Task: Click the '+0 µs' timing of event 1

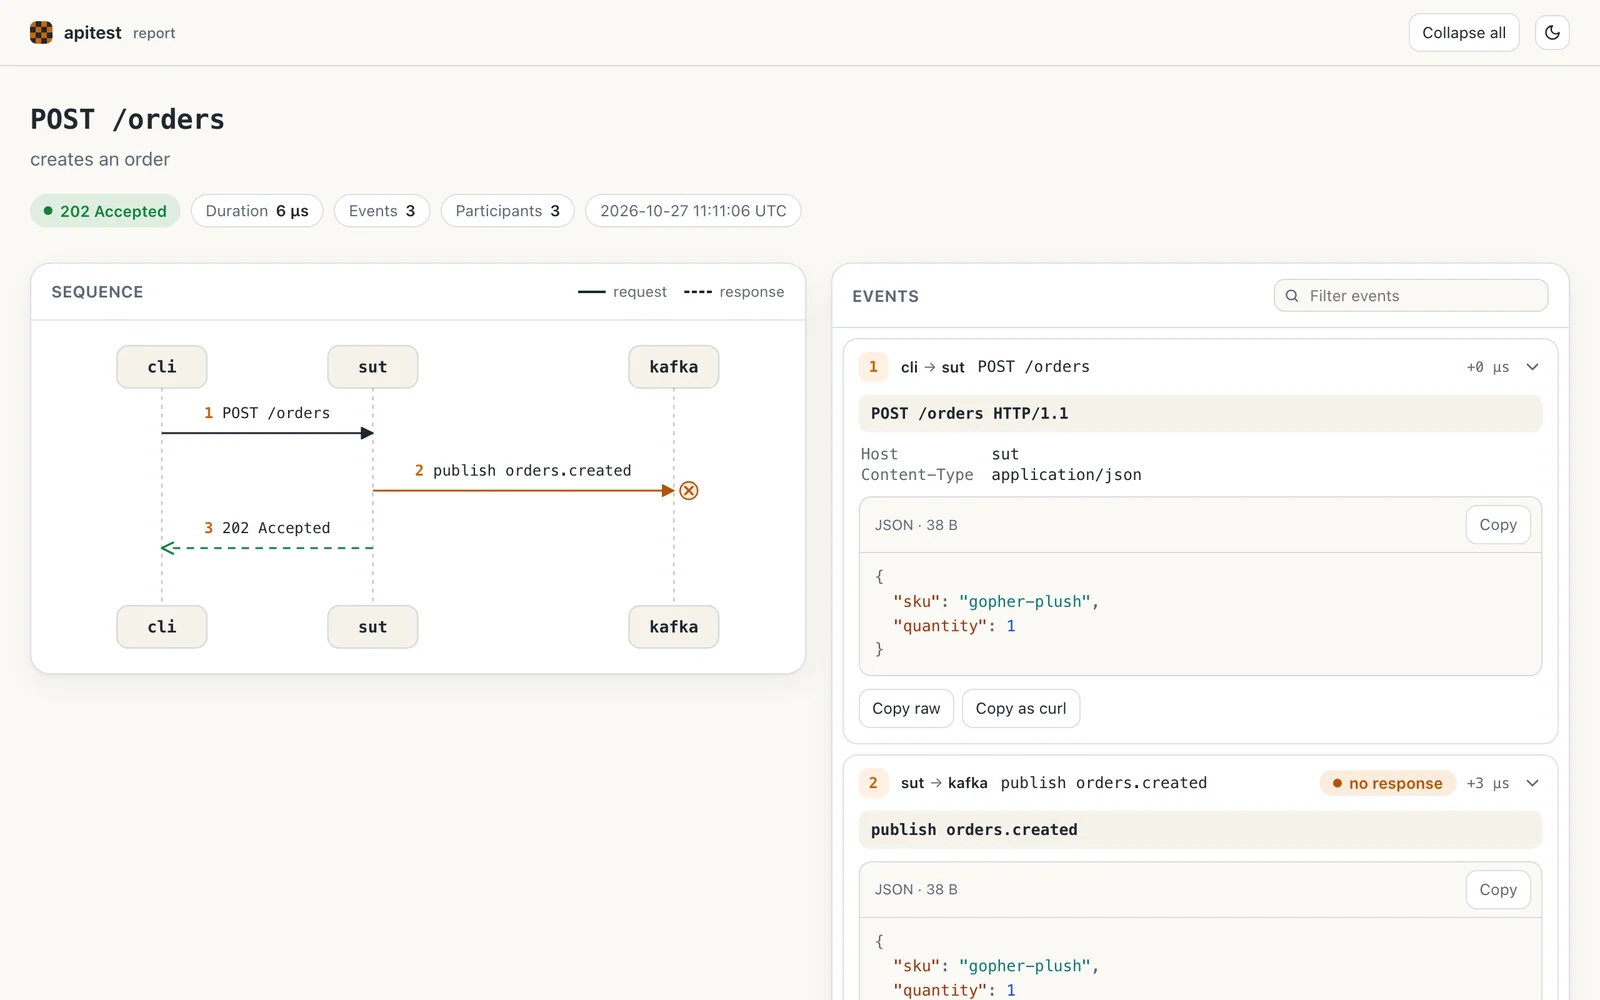Action: coord(1488,367)
